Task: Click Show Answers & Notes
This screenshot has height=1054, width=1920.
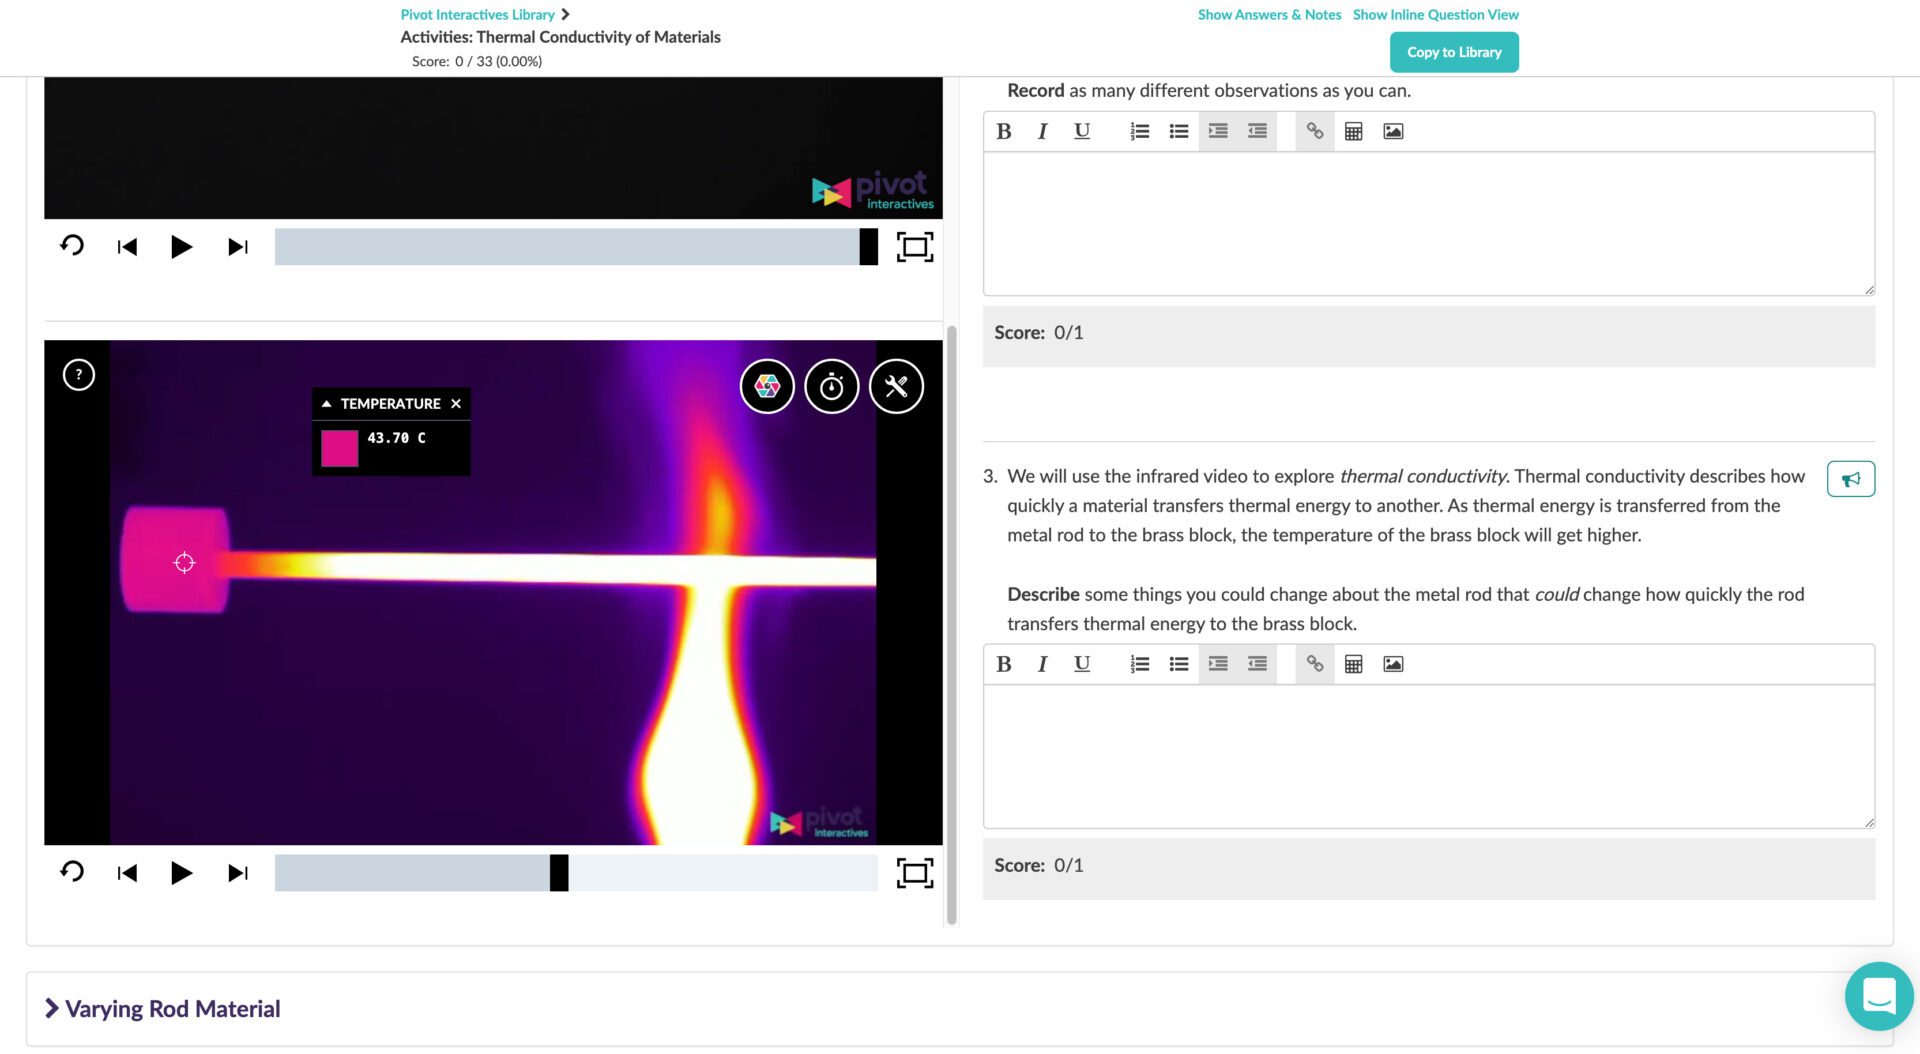Action: click(x=1269, y=15)
